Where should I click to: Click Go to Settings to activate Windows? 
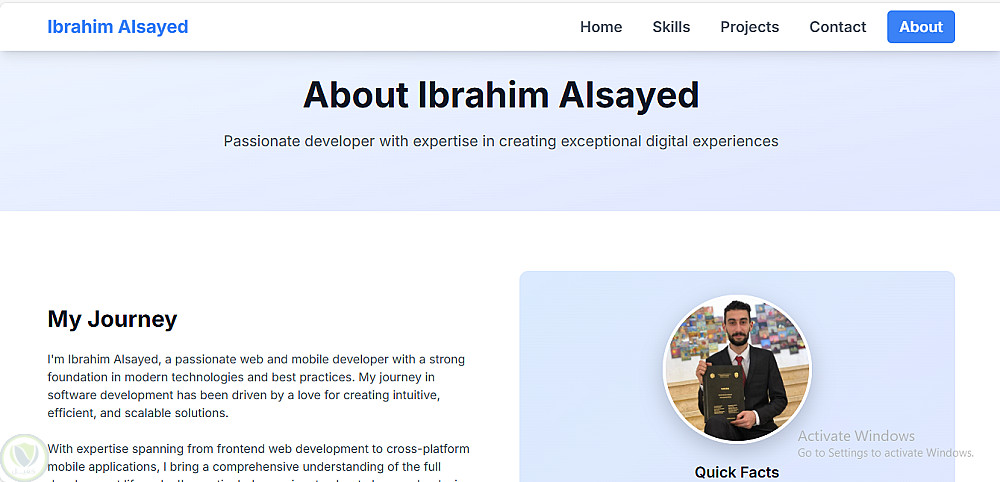(885, 453)
